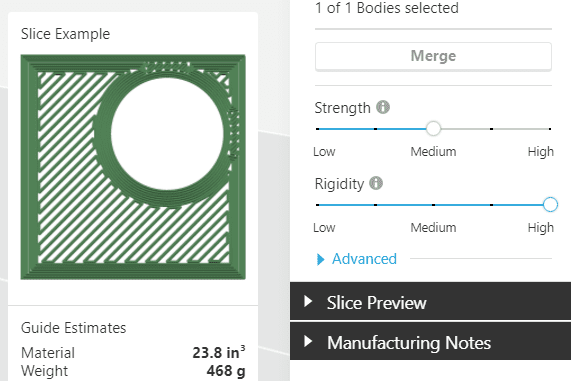Click the Merge button
571x381 pixels.
coord(433,56)
